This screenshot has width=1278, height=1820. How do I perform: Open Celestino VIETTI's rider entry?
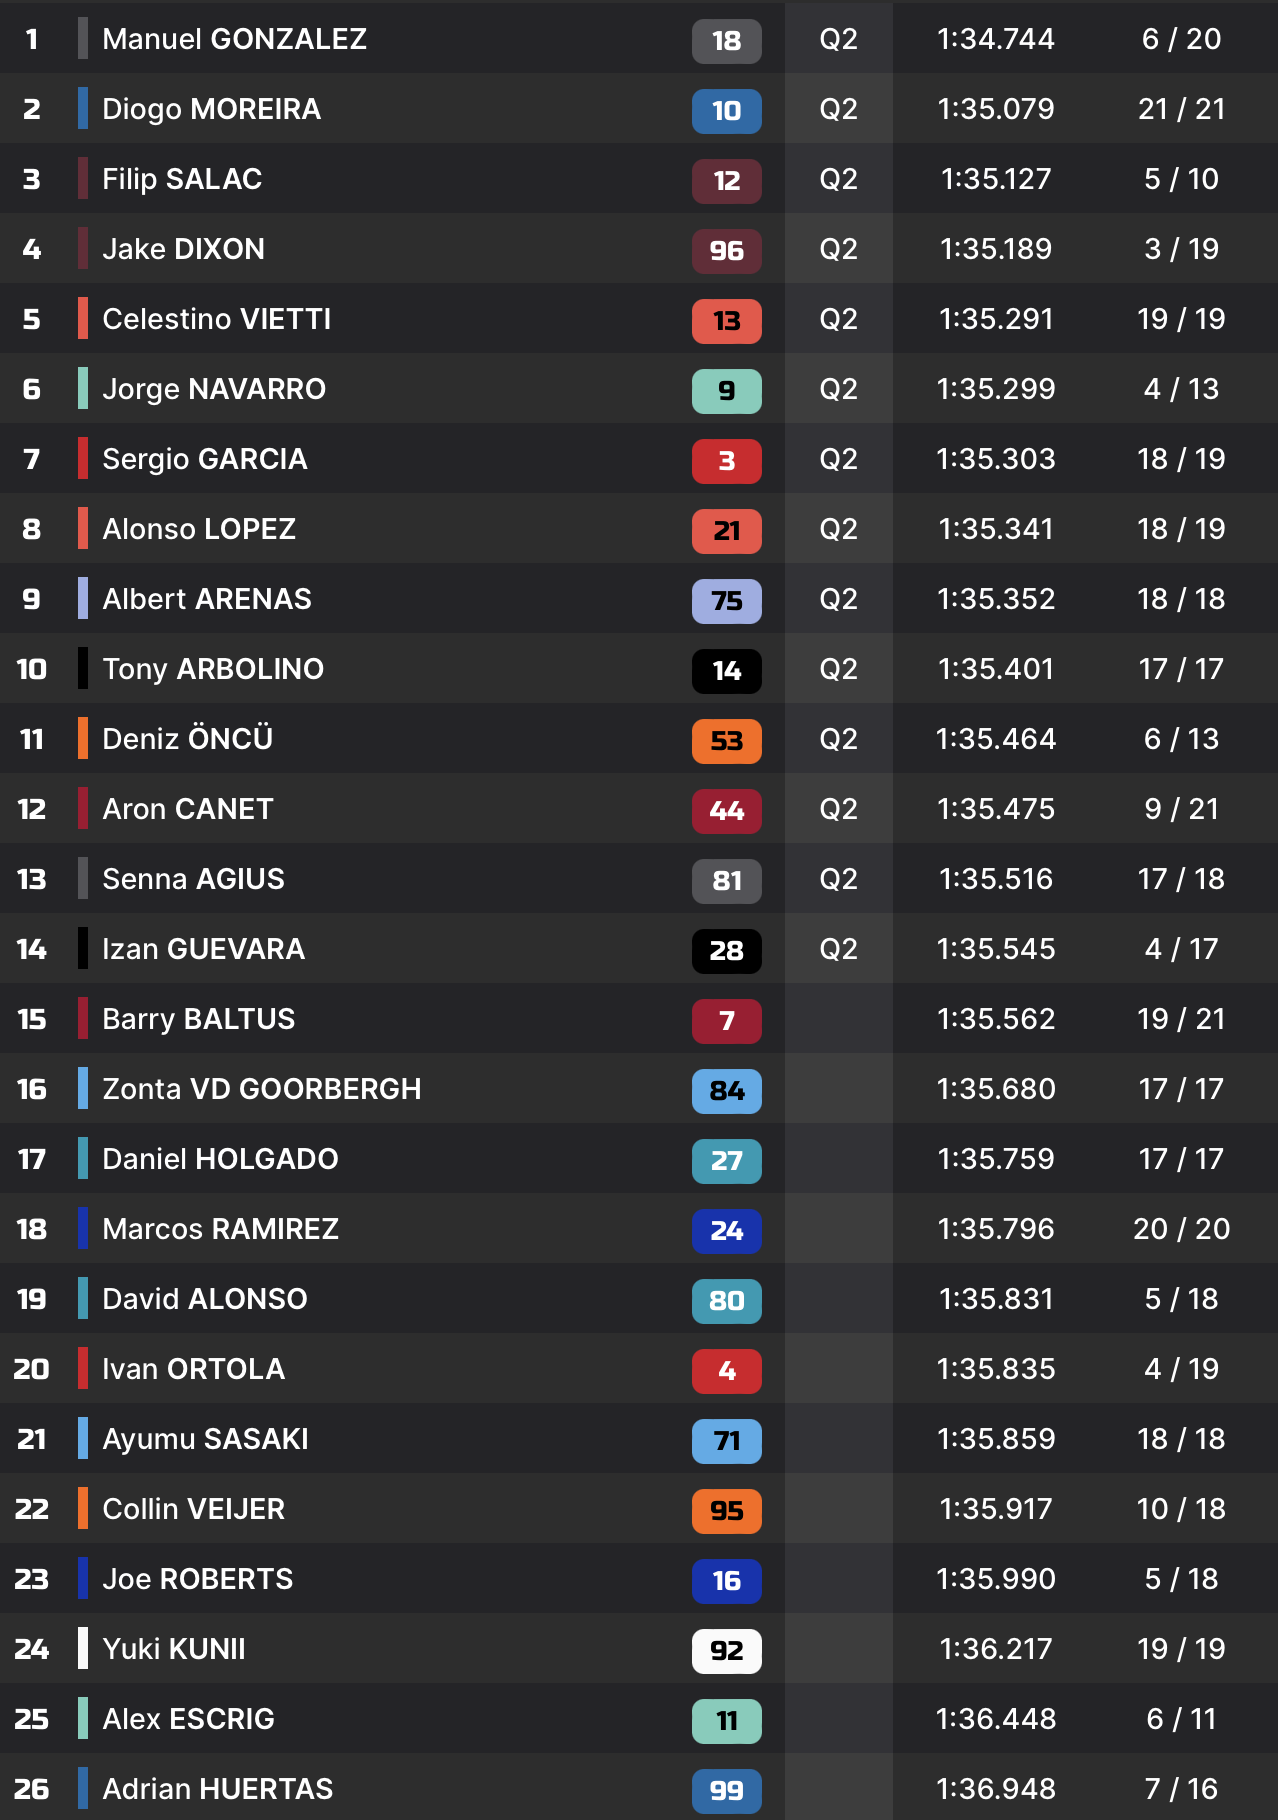tap(216, 319)
